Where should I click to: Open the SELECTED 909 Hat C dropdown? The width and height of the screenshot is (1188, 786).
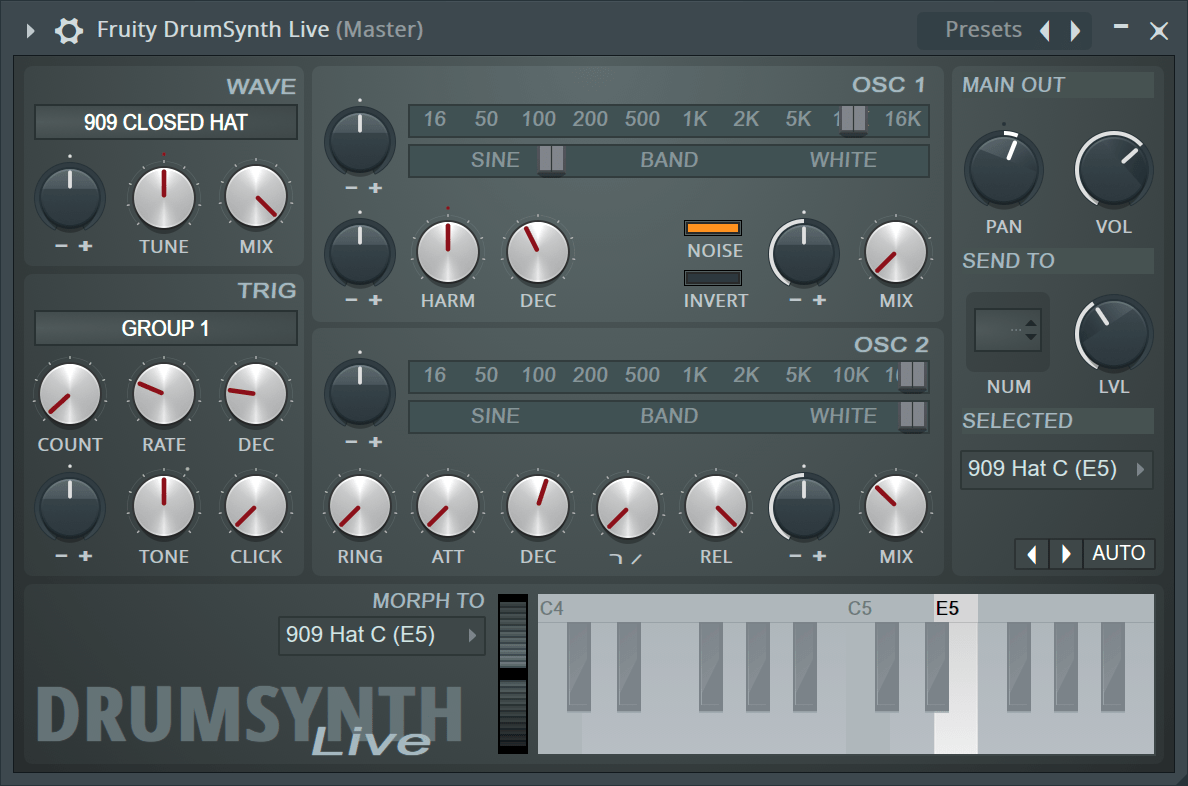[x=1056, y=469]
